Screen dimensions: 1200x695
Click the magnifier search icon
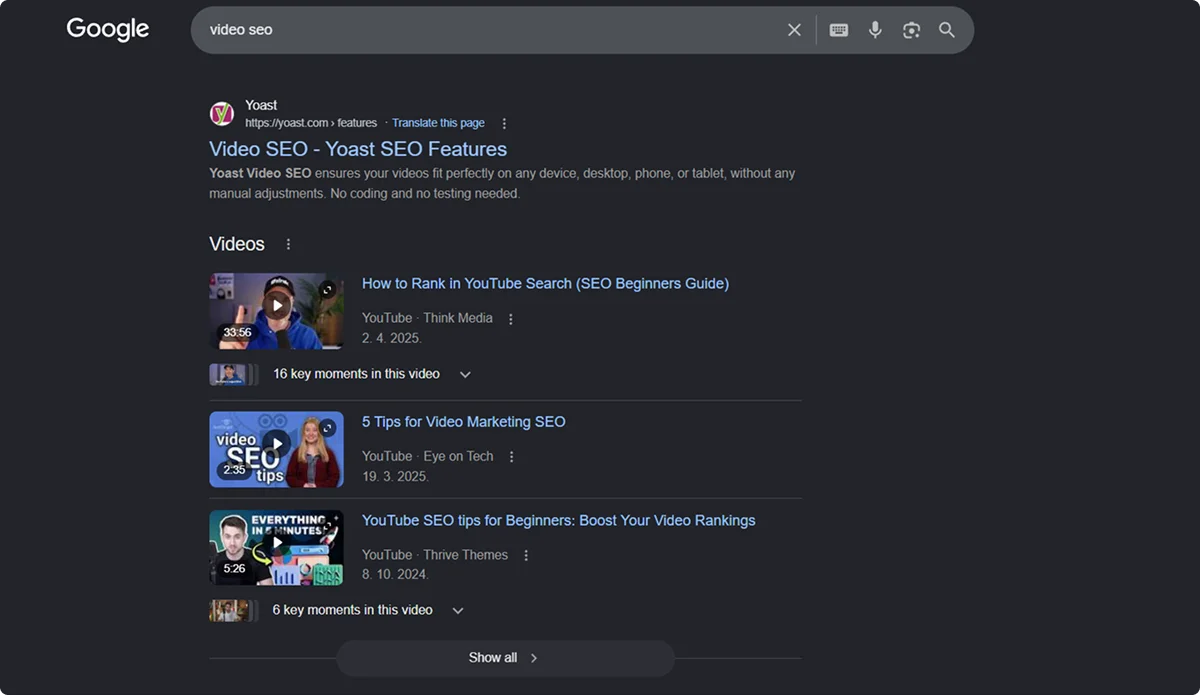point(947,30)
